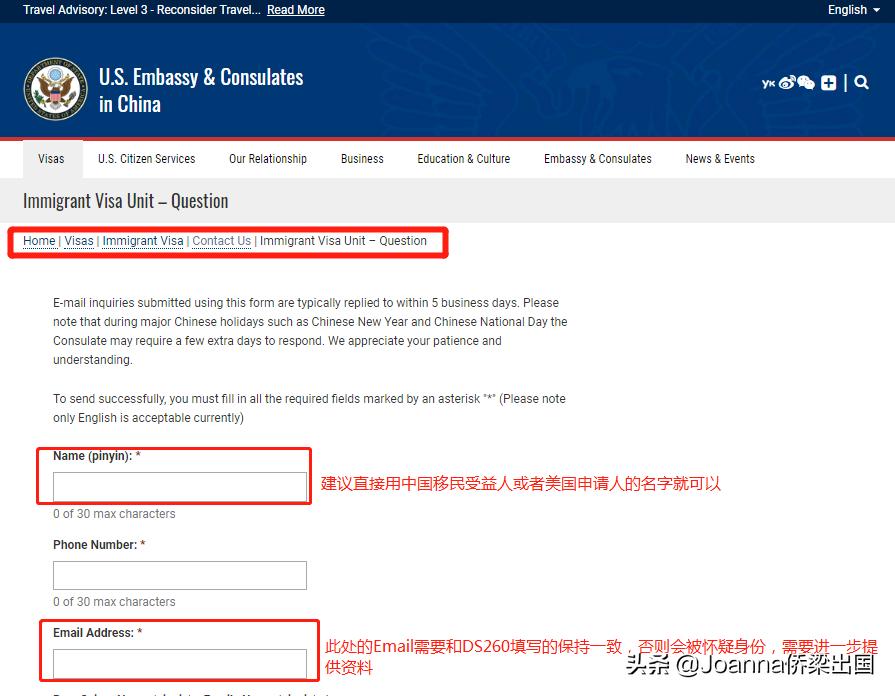Focus the Email Address input field
The height and width of the screenshot is (696, 895).
[x=180, y=663]
